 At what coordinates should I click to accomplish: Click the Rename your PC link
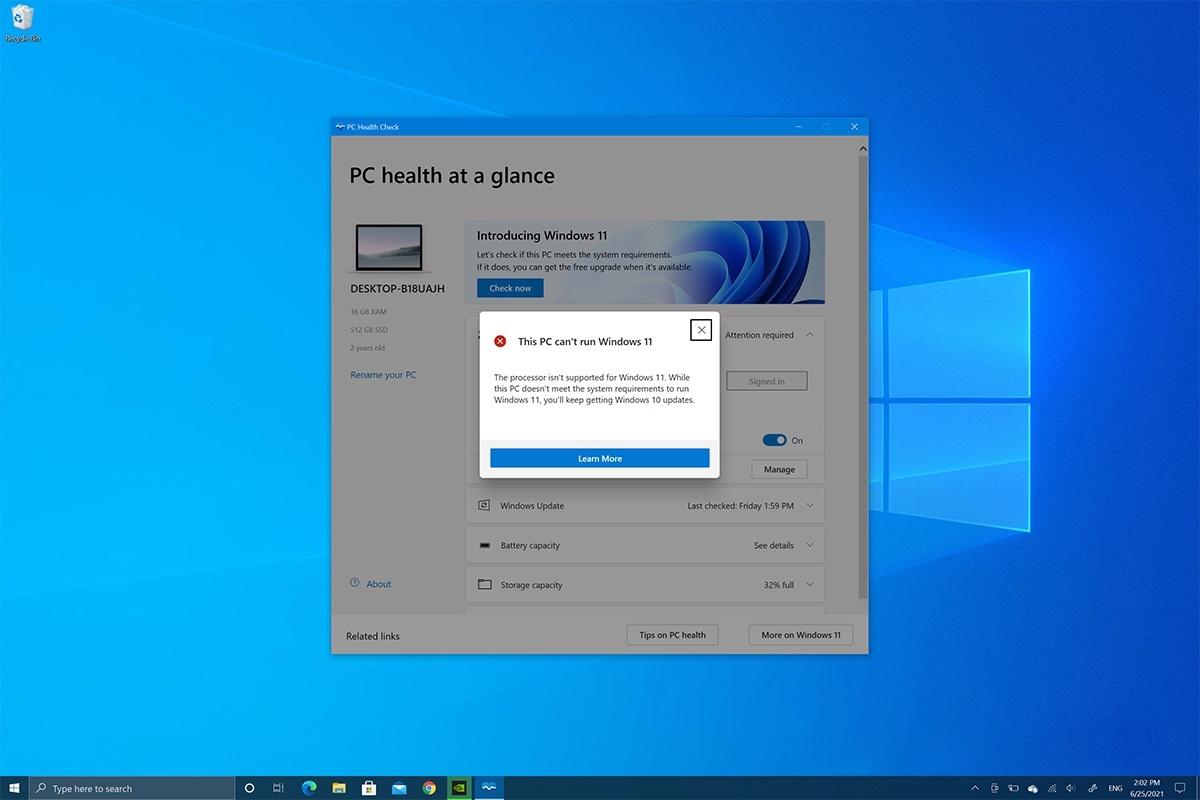[x=383, y=375]
